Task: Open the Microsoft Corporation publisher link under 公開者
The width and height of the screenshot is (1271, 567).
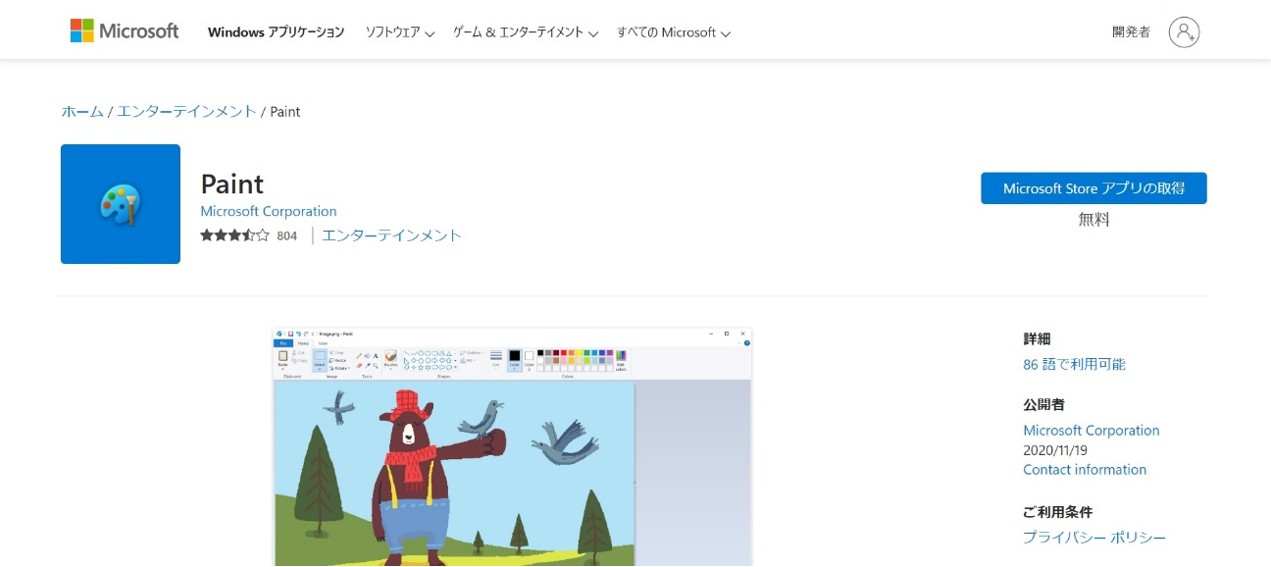Action: pyautogui.click(x=1091, y=430)
